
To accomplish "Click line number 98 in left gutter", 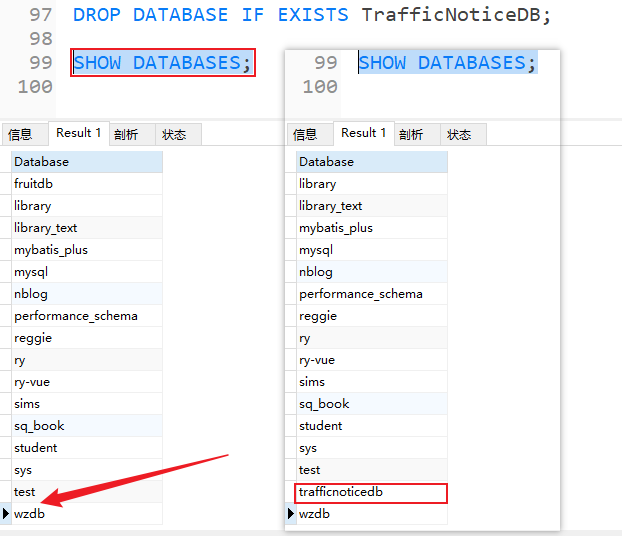I will click(x=40, y=39).
